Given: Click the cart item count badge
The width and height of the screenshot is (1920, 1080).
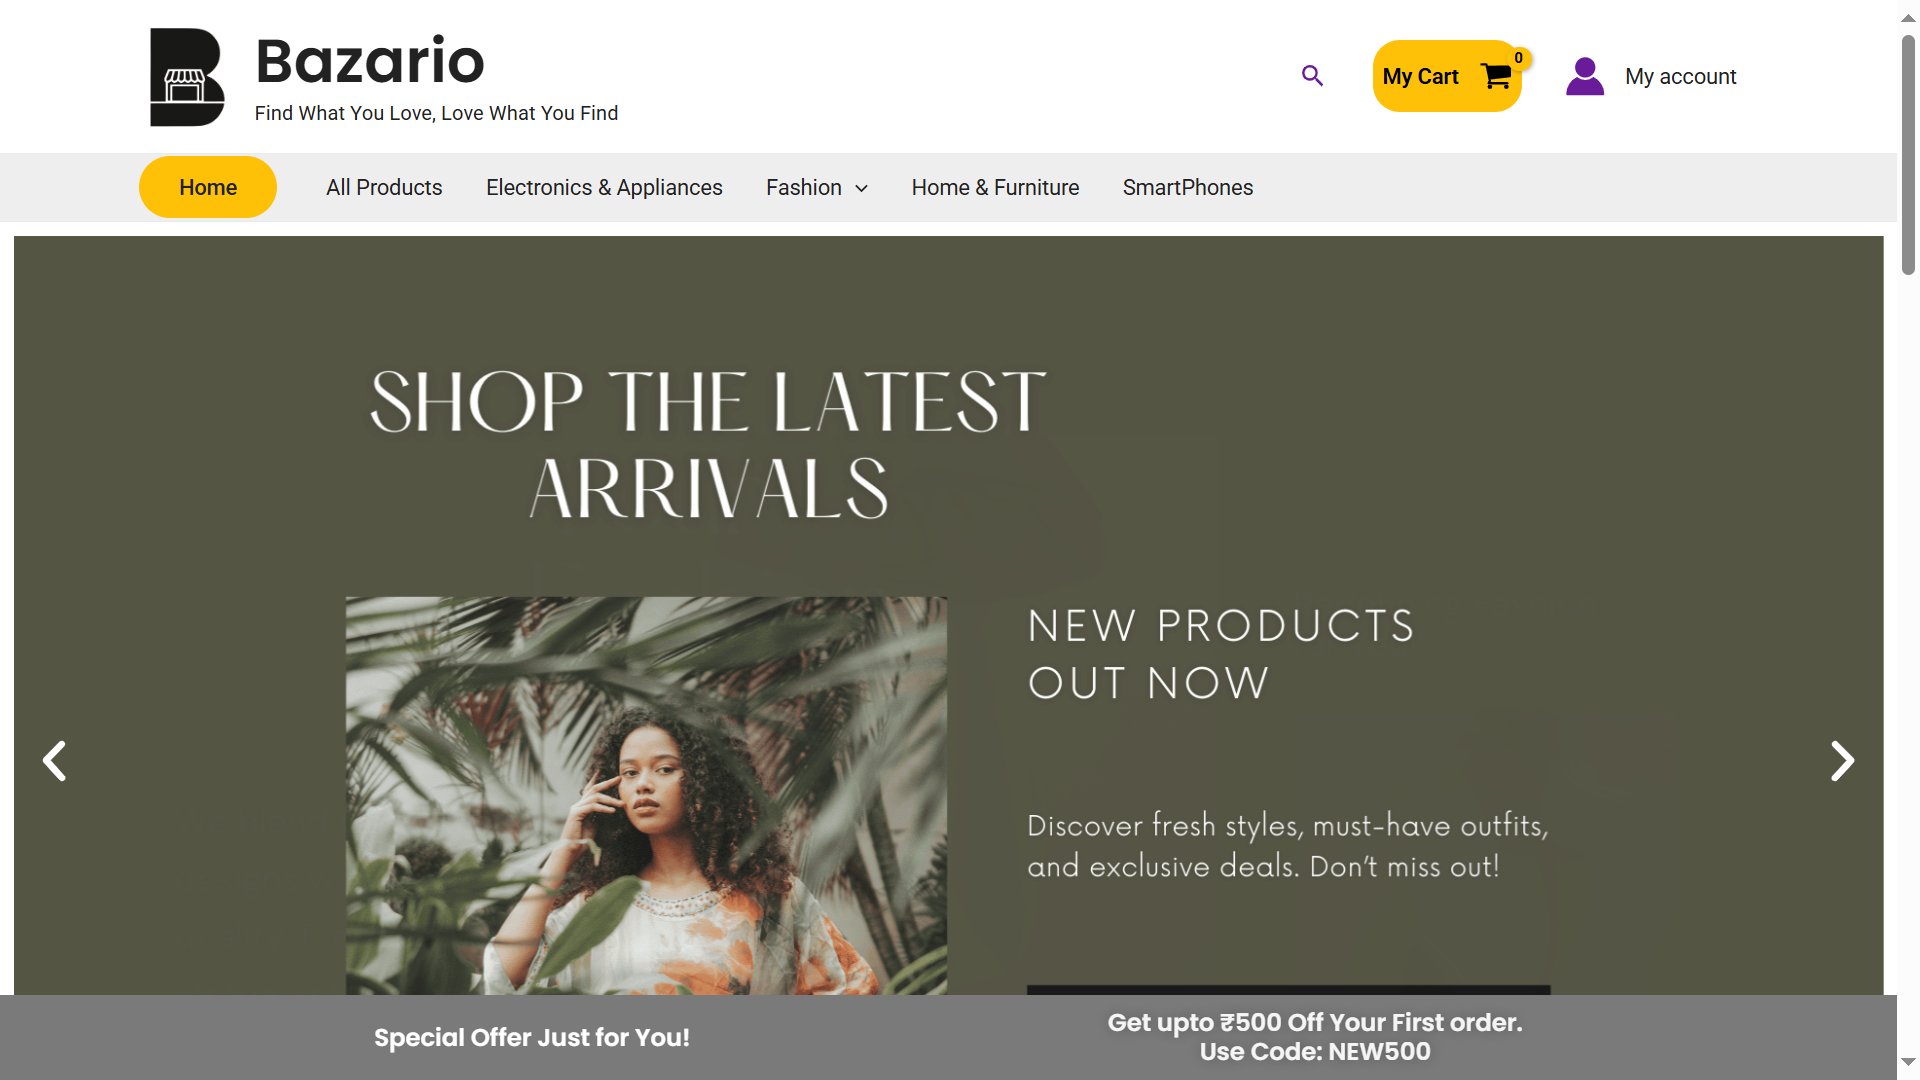Looking at the screenshot, I should 1518,58.
